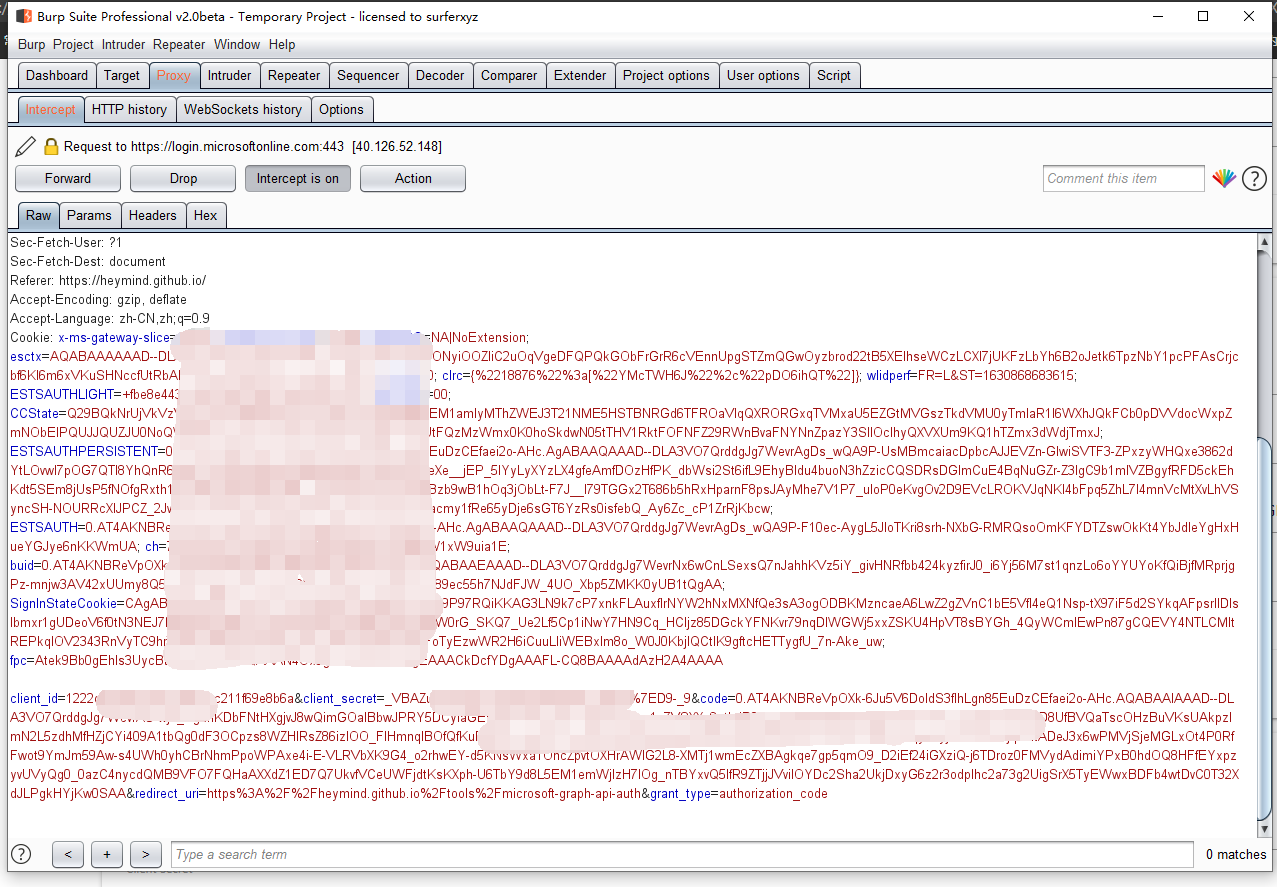Click the Accept-Encoding header line

coord(98,299)
